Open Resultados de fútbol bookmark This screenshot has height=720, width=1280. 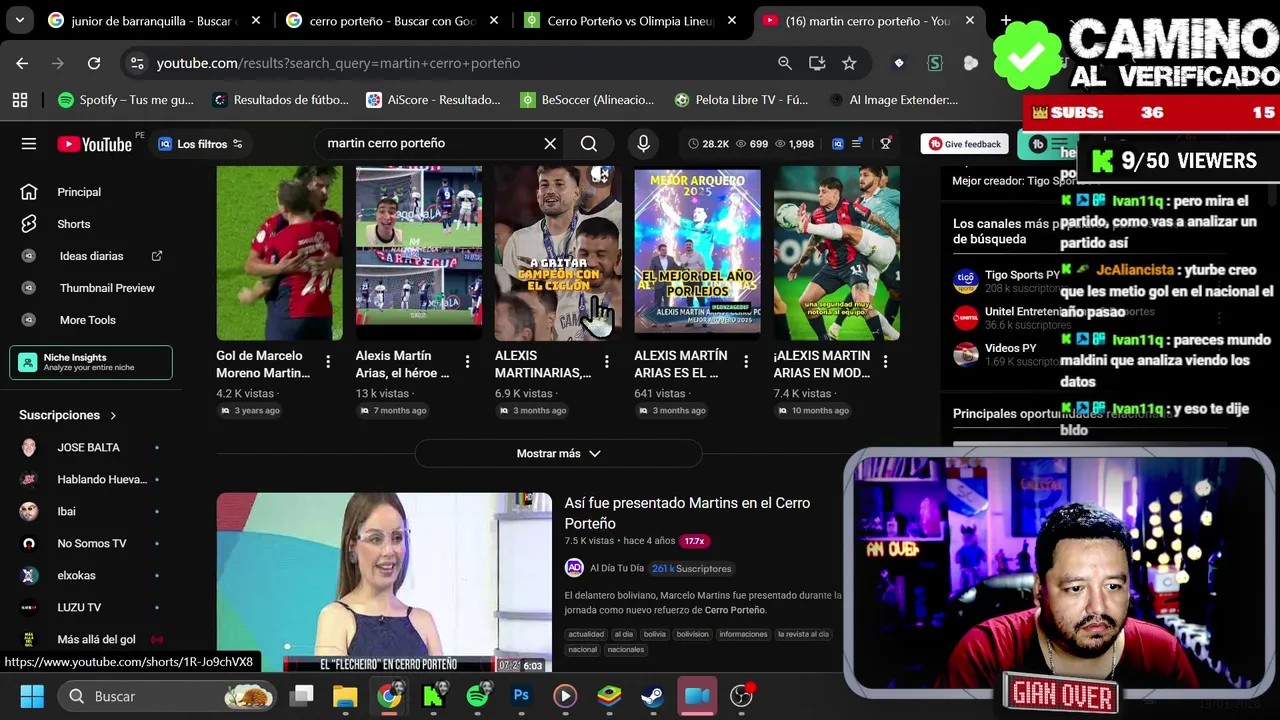[x=280, y=100]
